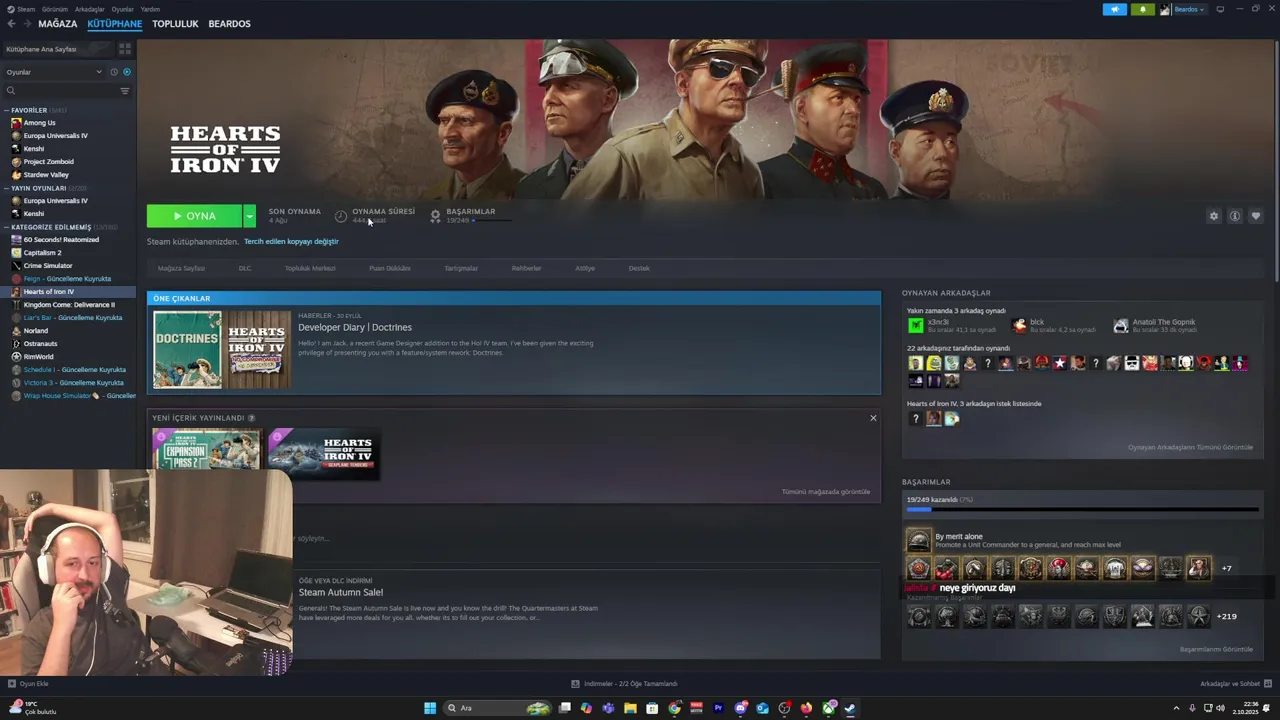1280x720 pixels.
Task: Open File Explorer from the taskbar
Action: [630, 708]
